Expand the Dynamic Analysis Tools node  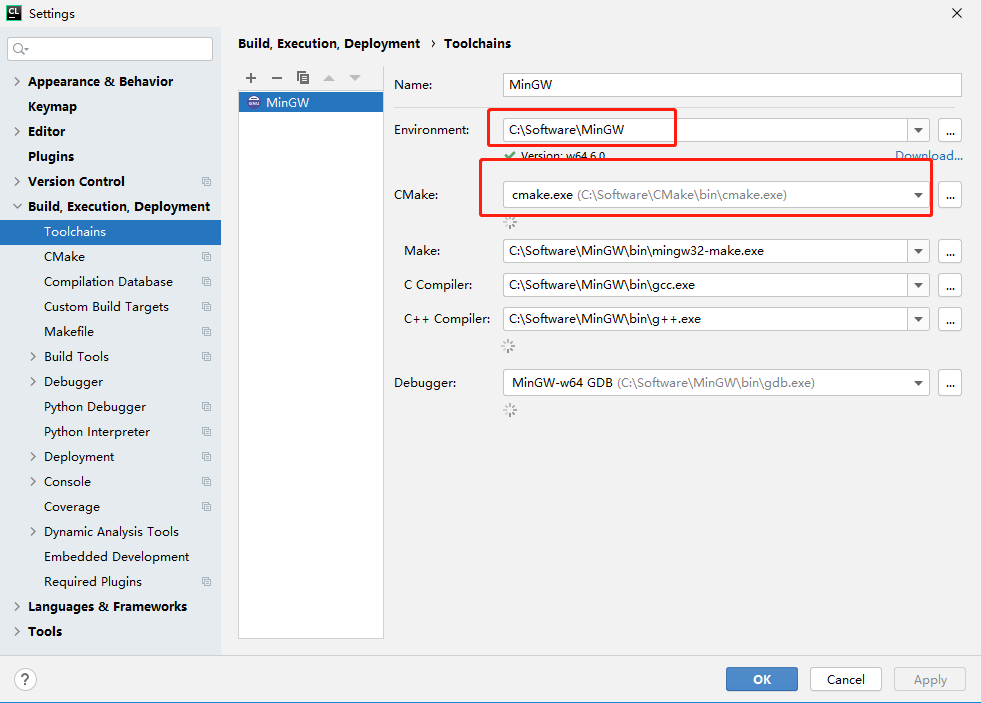(33, 532)
